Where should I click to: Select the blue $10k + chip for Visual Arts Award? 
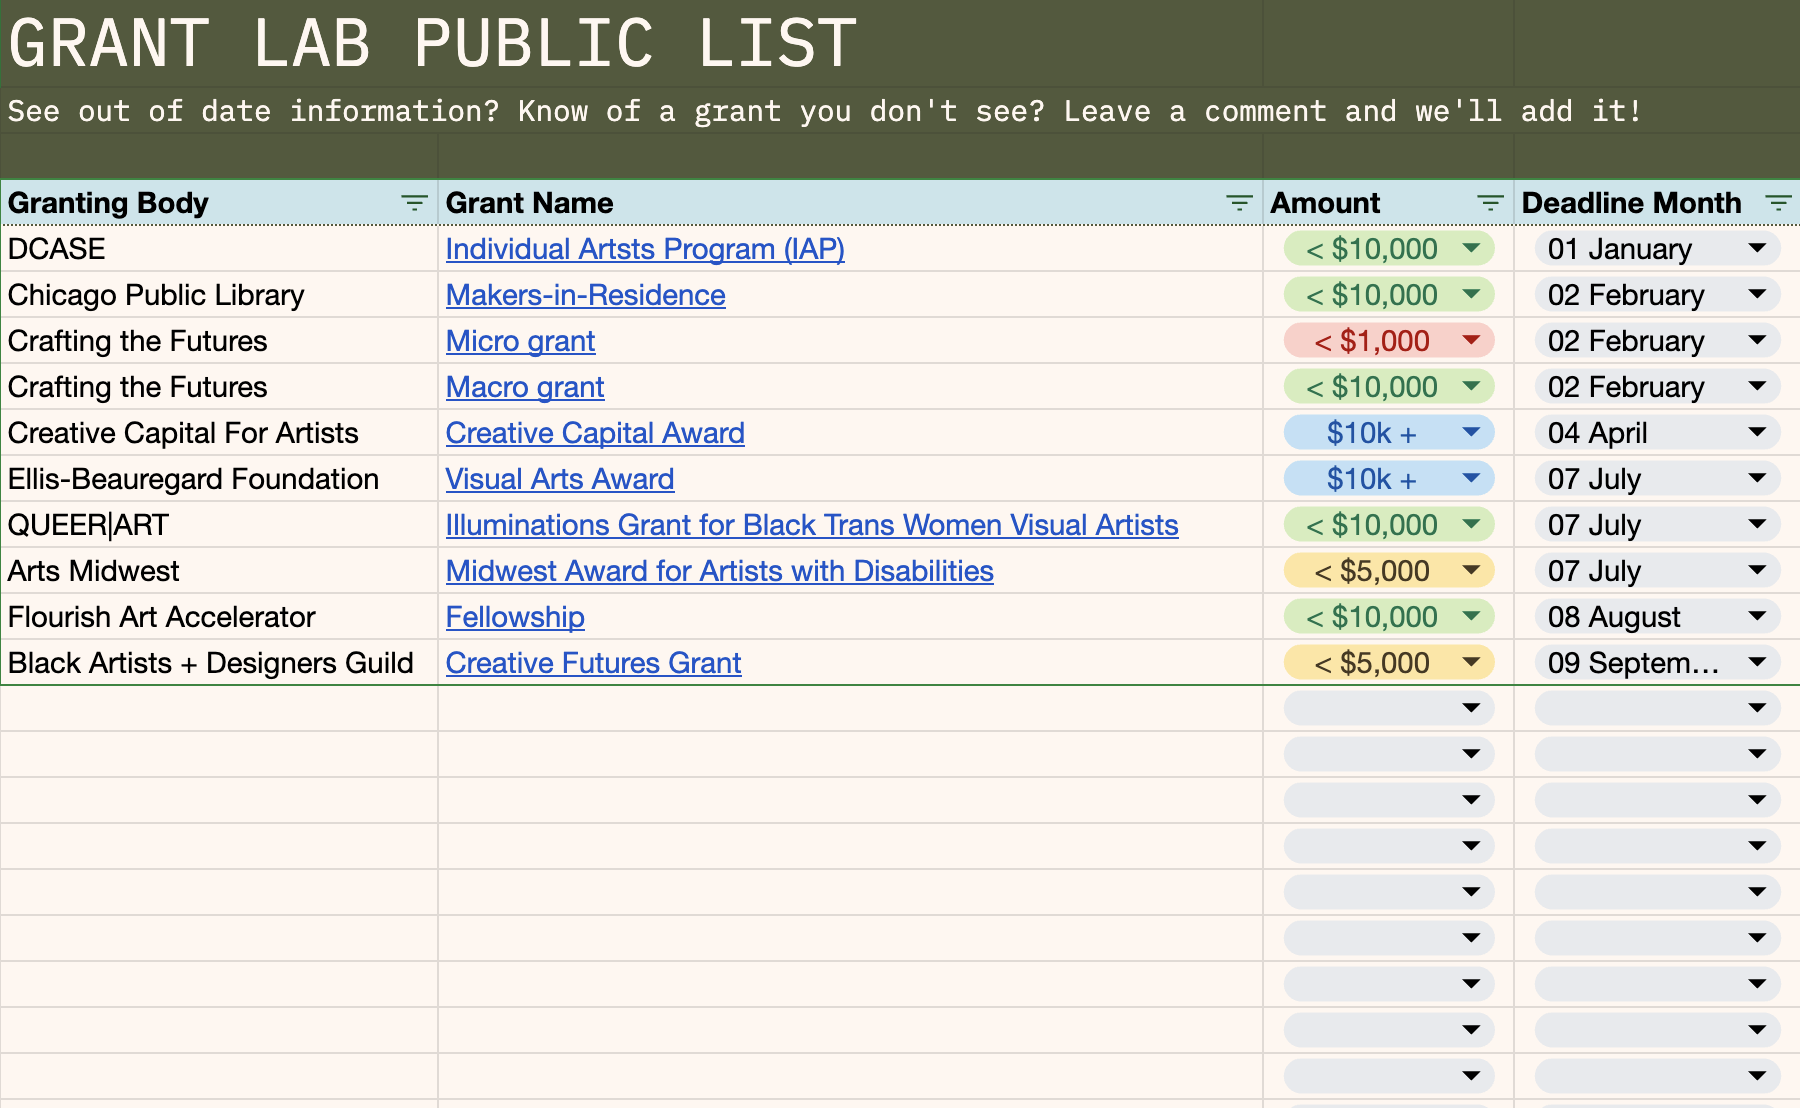click(x=1370, y=478)
